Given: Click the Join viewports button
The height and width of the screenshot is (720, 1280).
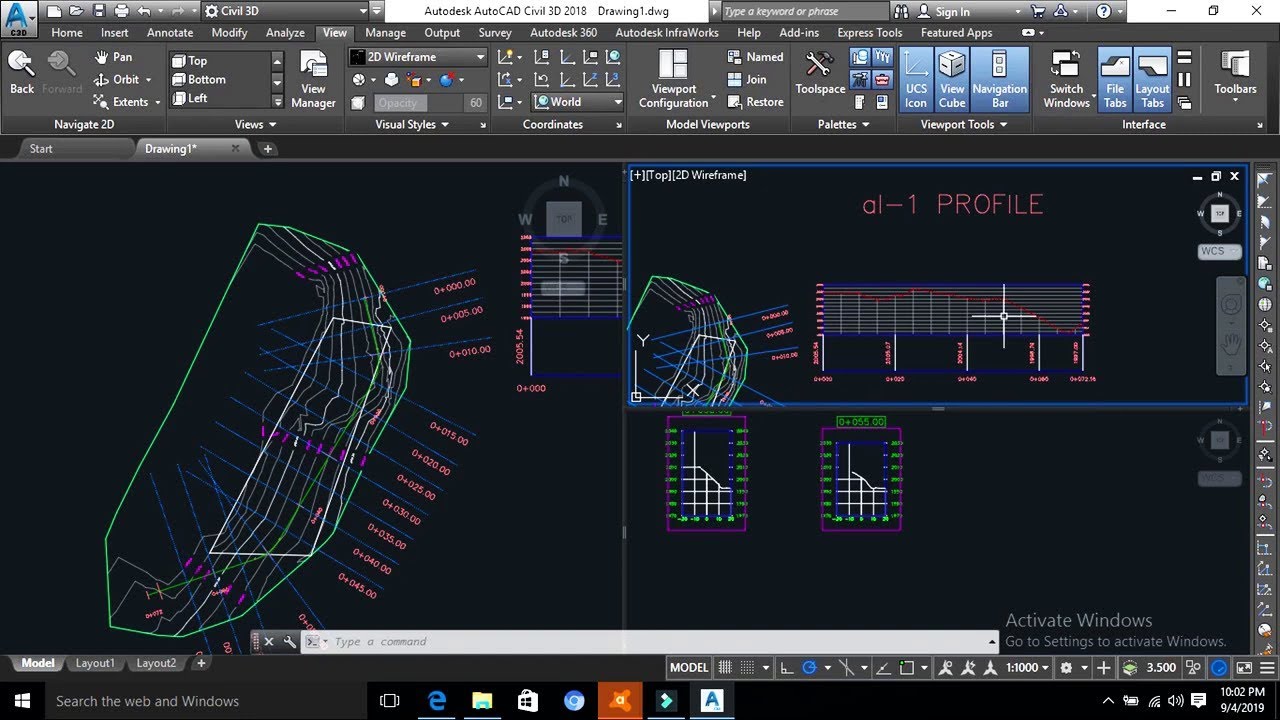Looking at the screenshot, I should coord(747,79).
